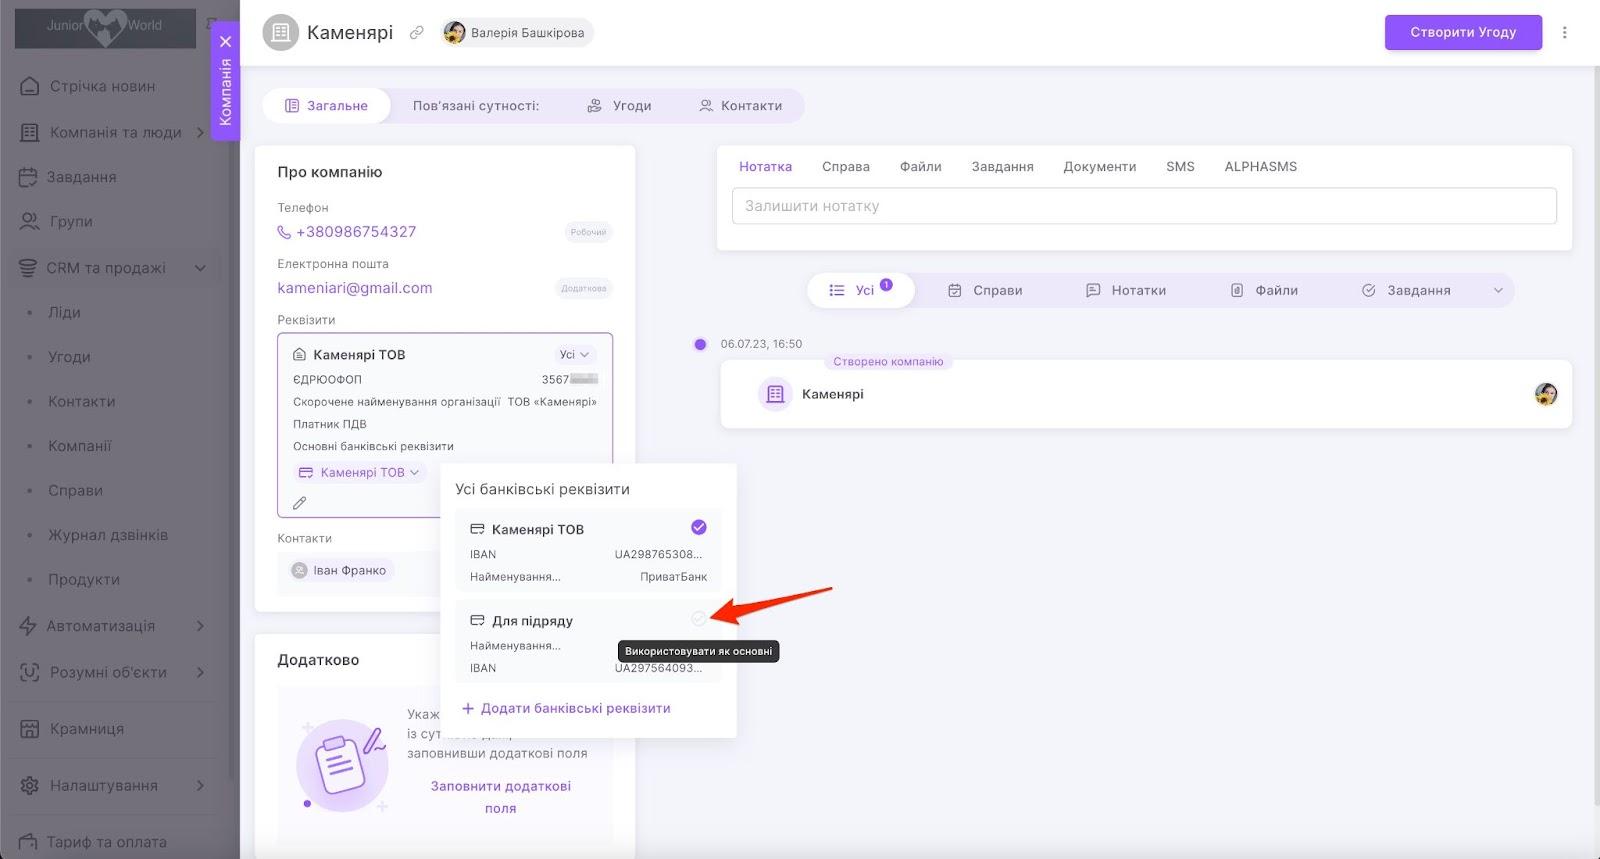The image size is (1600, 859).
Task: Close the Компанія side panel tab
Action: [x=226, y=42]
